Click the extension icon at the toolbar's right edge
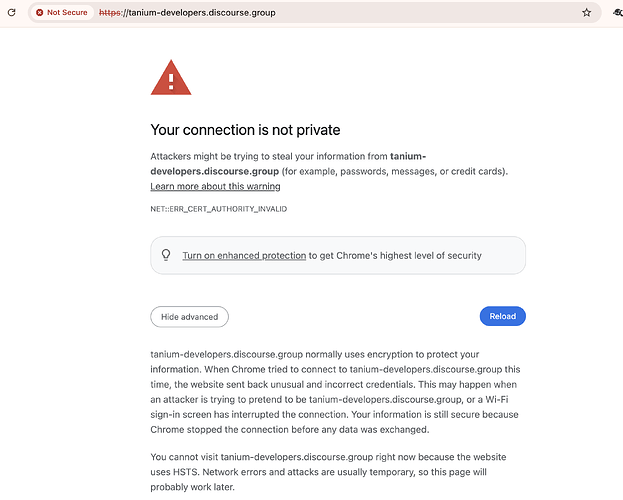 [x=618, y=13]
